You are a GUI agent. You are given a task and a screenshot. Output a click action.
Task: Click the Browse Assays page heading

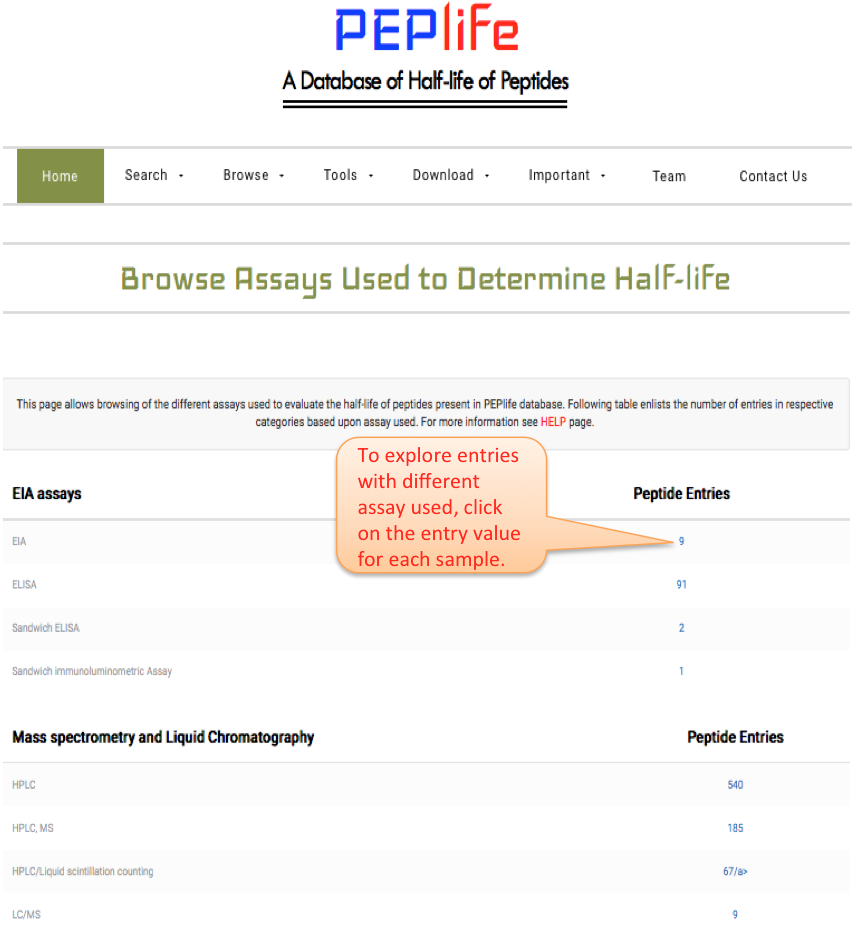point(425,279)
